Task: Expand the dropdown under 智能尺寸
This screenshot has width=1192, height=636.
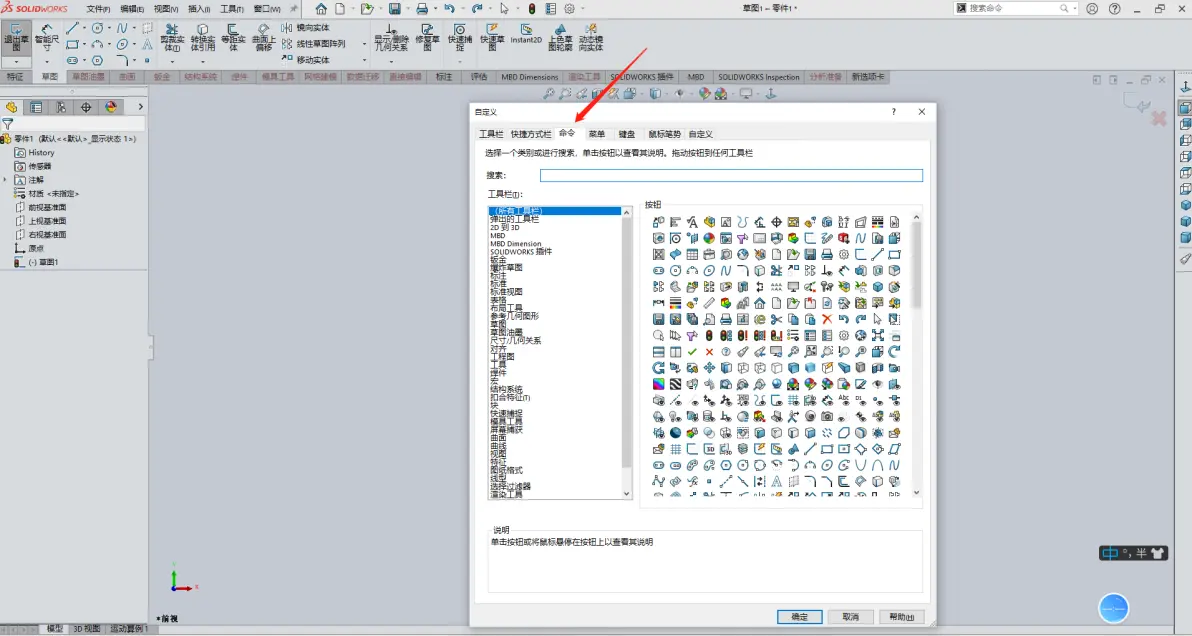Action: (46, 62)
